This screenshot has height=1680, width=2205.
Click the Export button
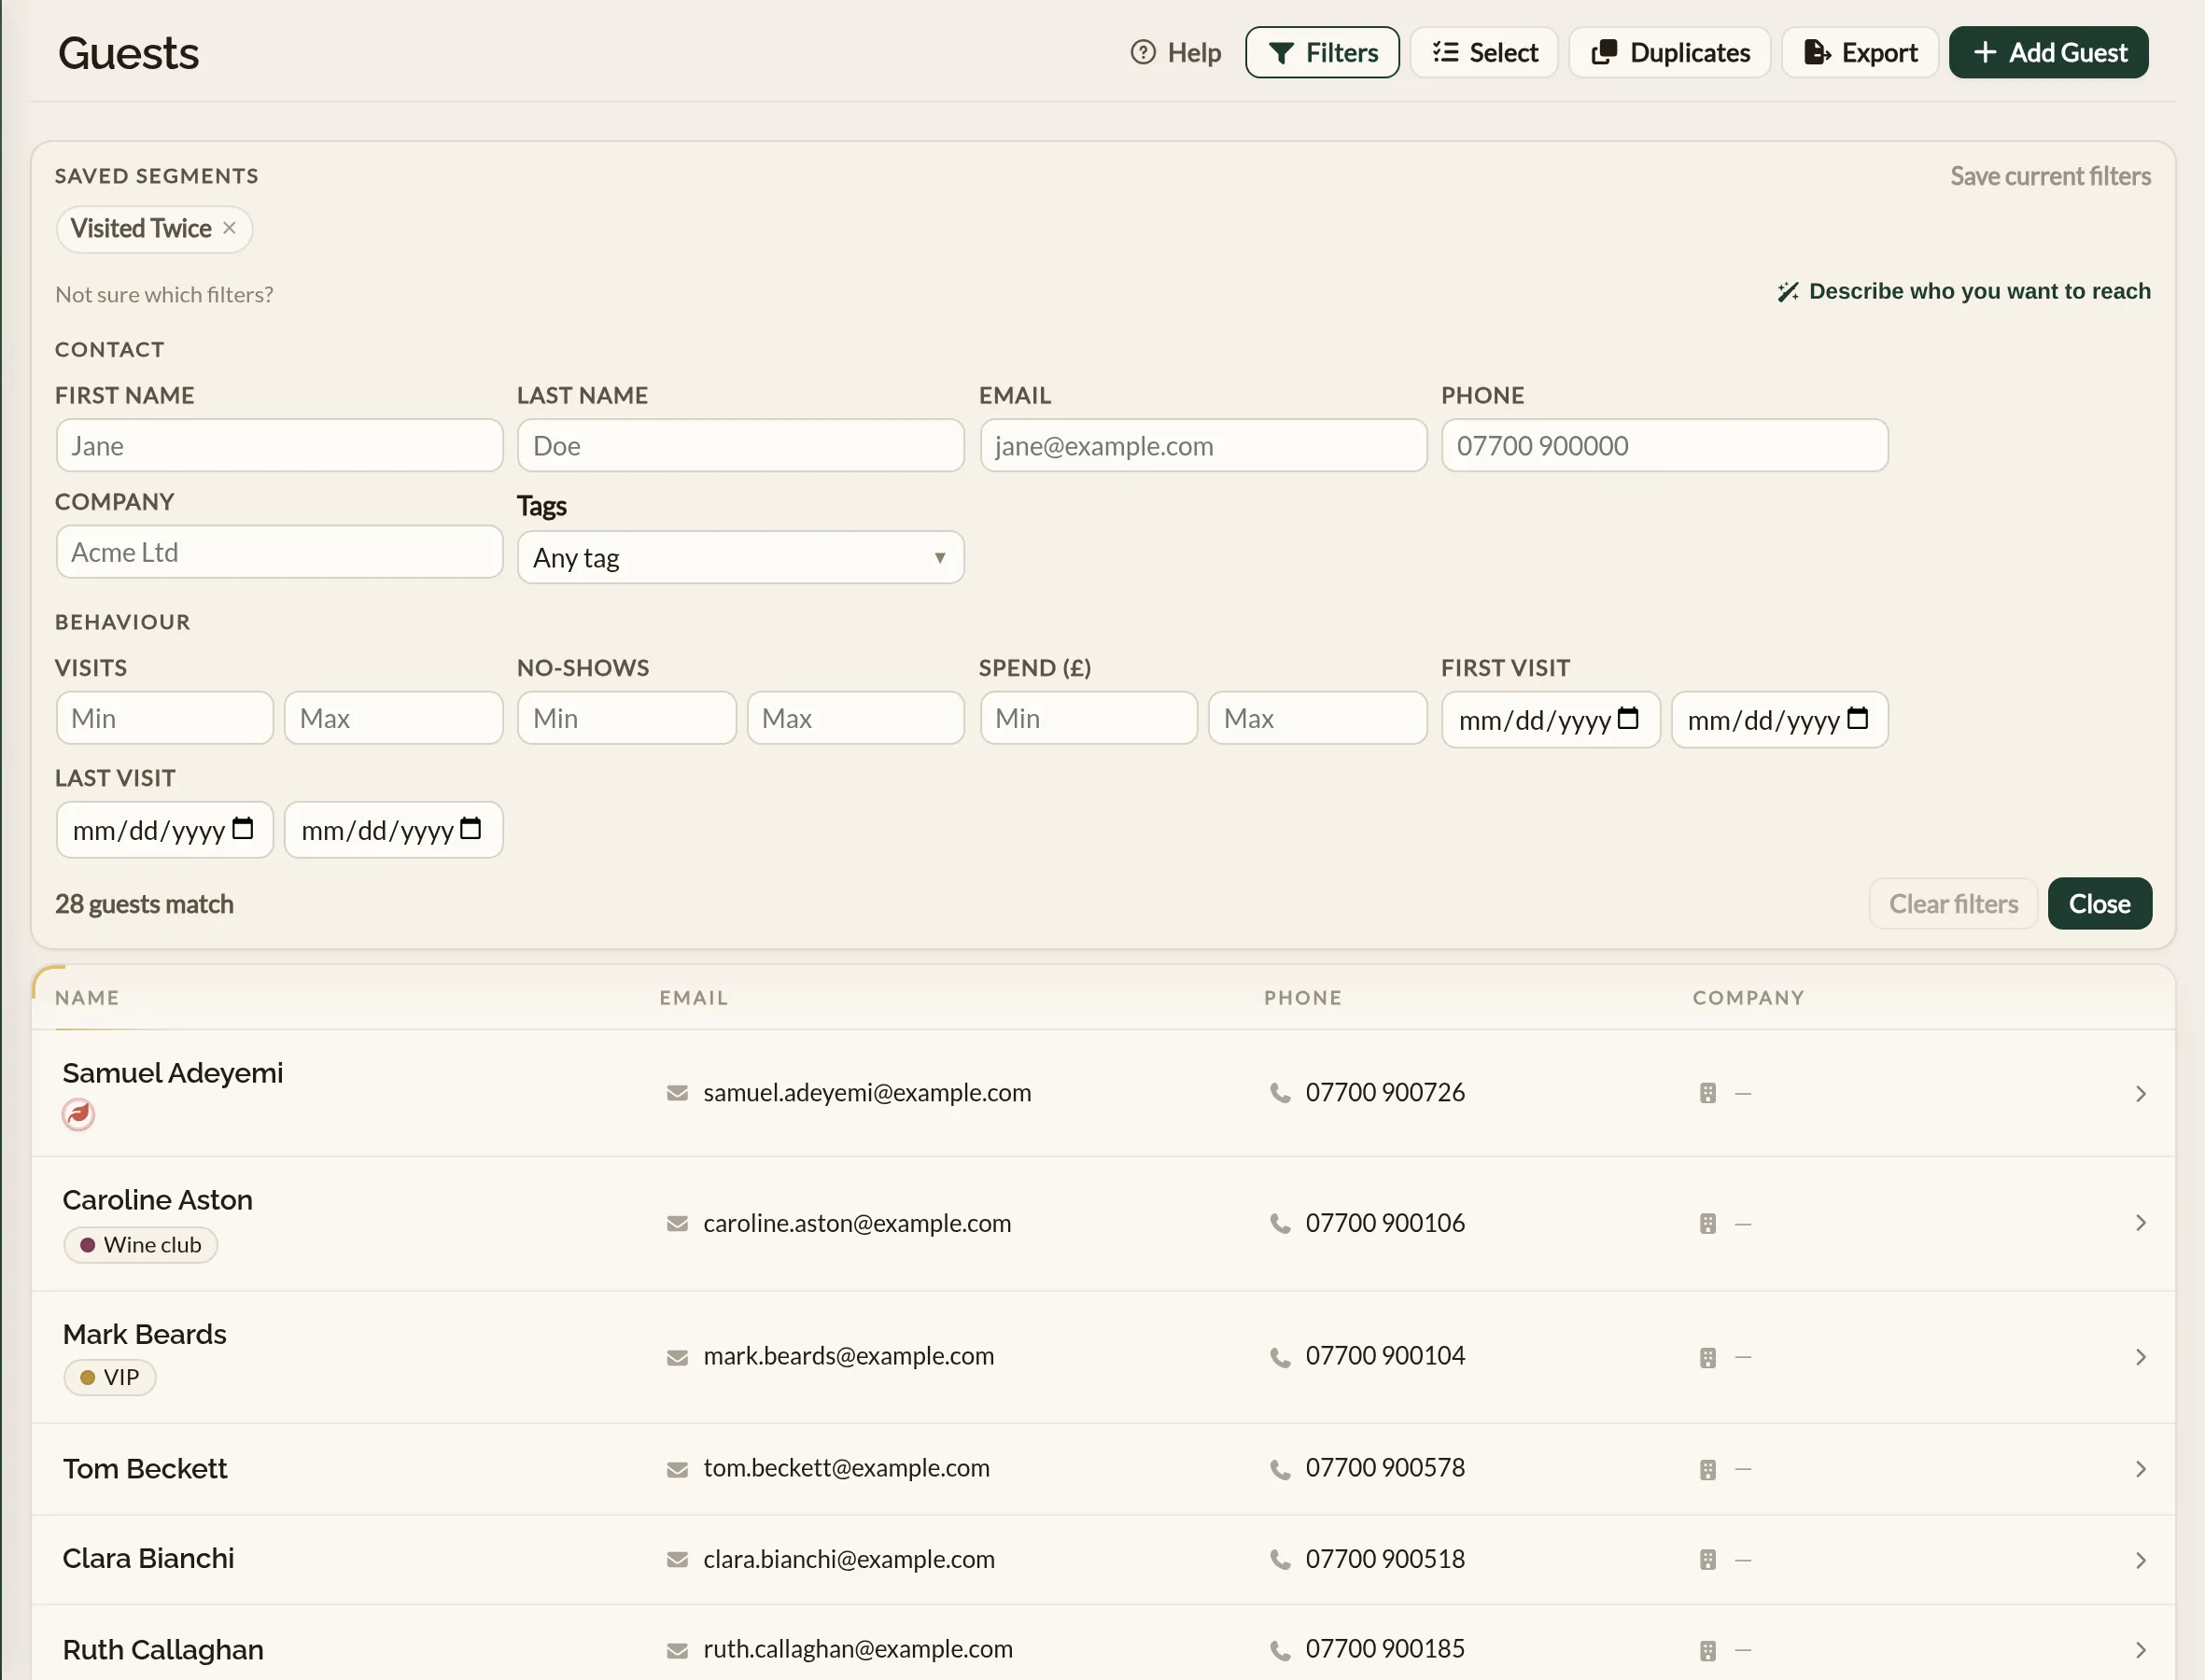tap(1859, 52)
